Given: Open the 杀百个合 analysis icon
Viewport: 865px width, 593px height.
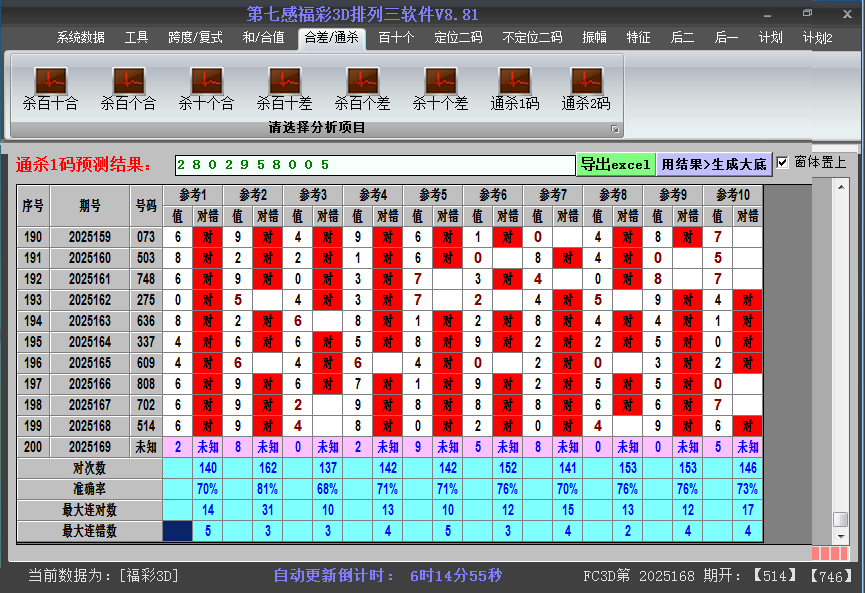Looking at the screenshot, I should (129, 89).
